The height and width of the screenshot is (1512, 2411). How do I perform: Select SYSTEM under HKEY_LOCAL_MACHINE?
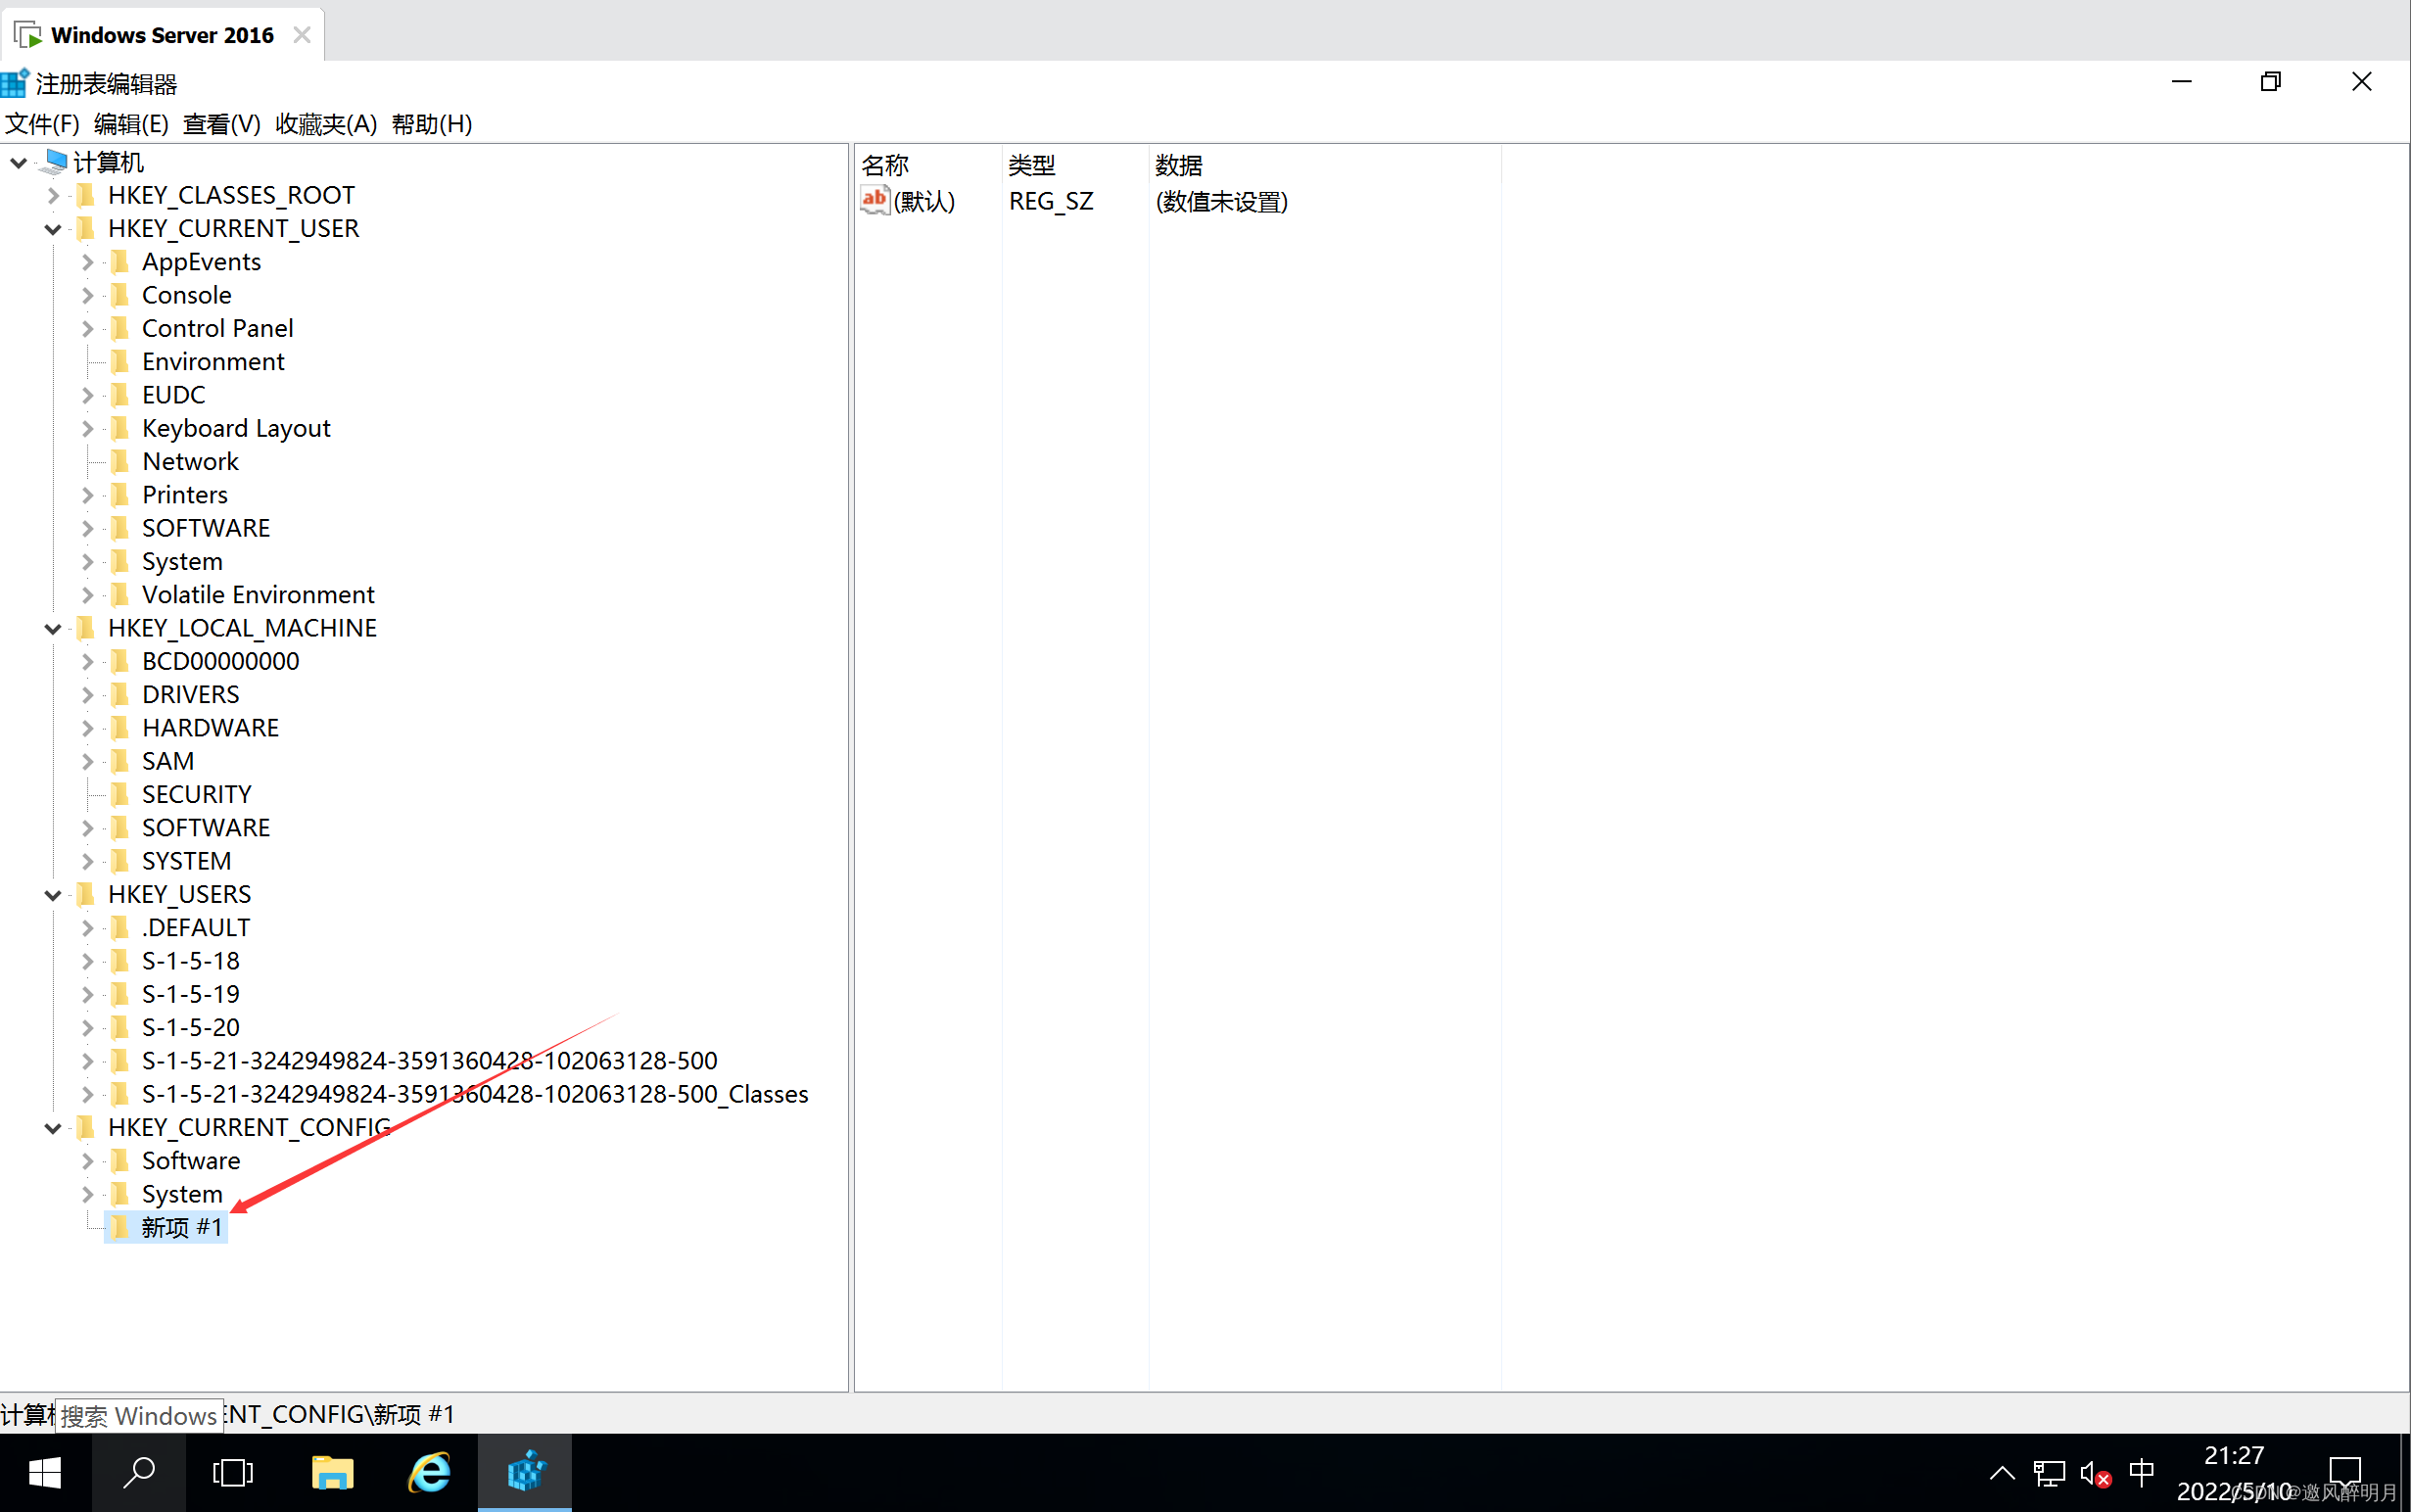click(x=187, y=861)
